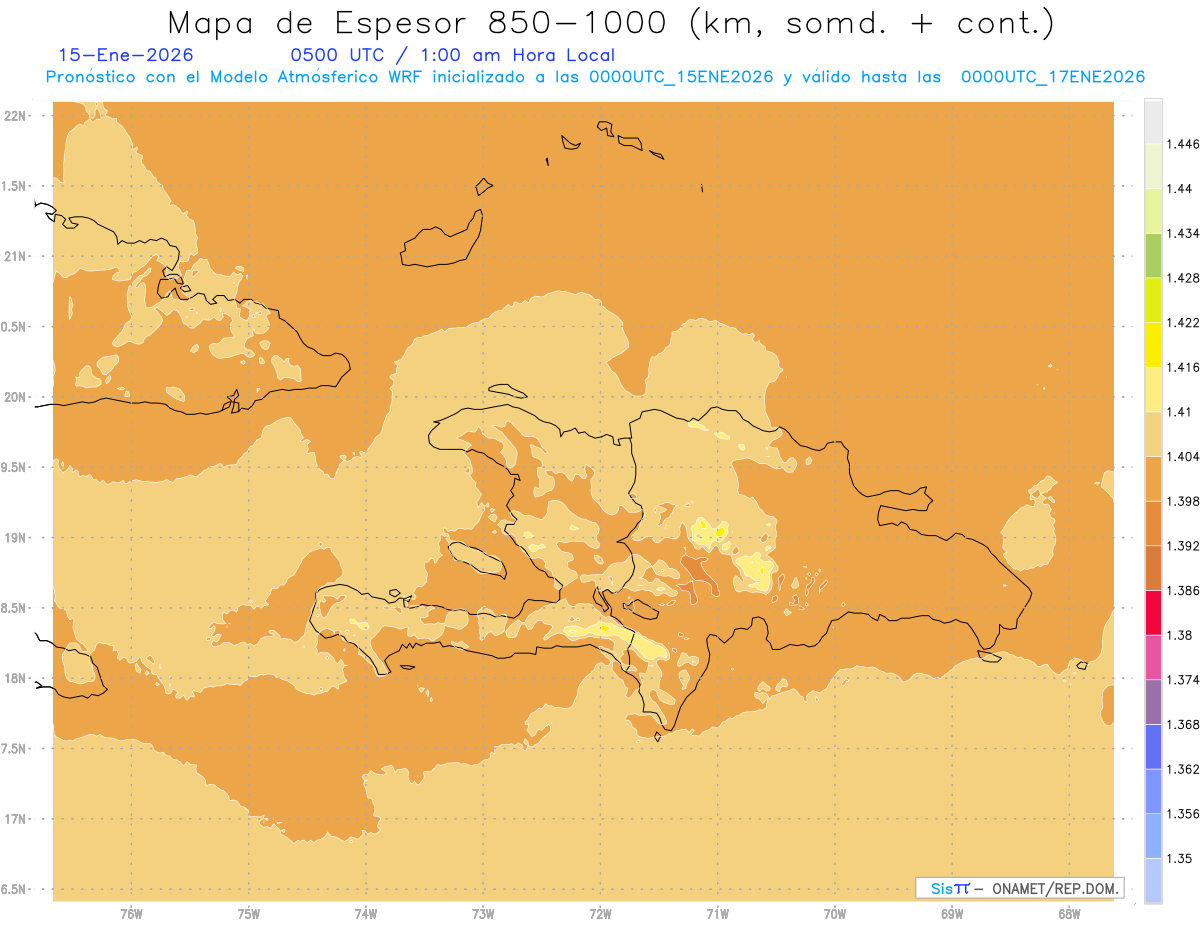Image resolution: width=1200 pixels, height=927 pixels.
Task: Click the longitude label "72W"
Action: tap(600, 914)
